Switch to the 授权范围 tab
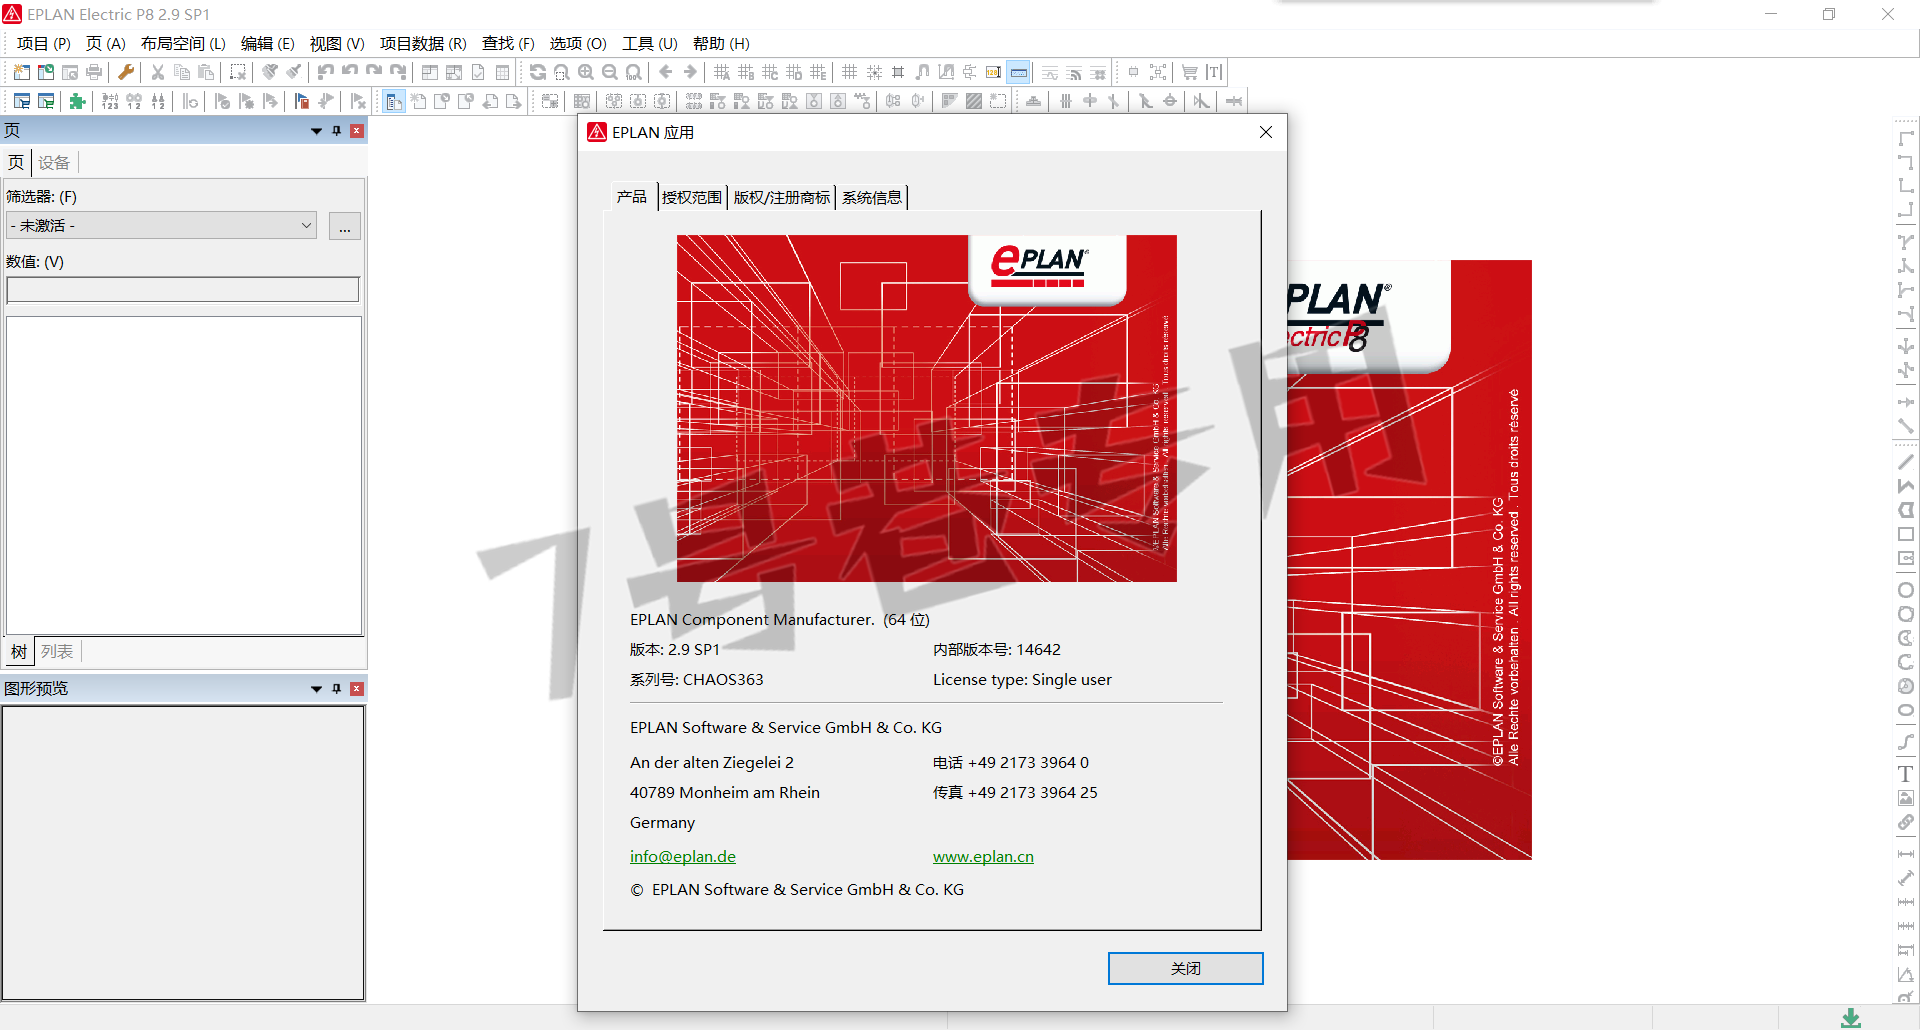The width and height of the screenshot is (1920, 1030). 692,198
